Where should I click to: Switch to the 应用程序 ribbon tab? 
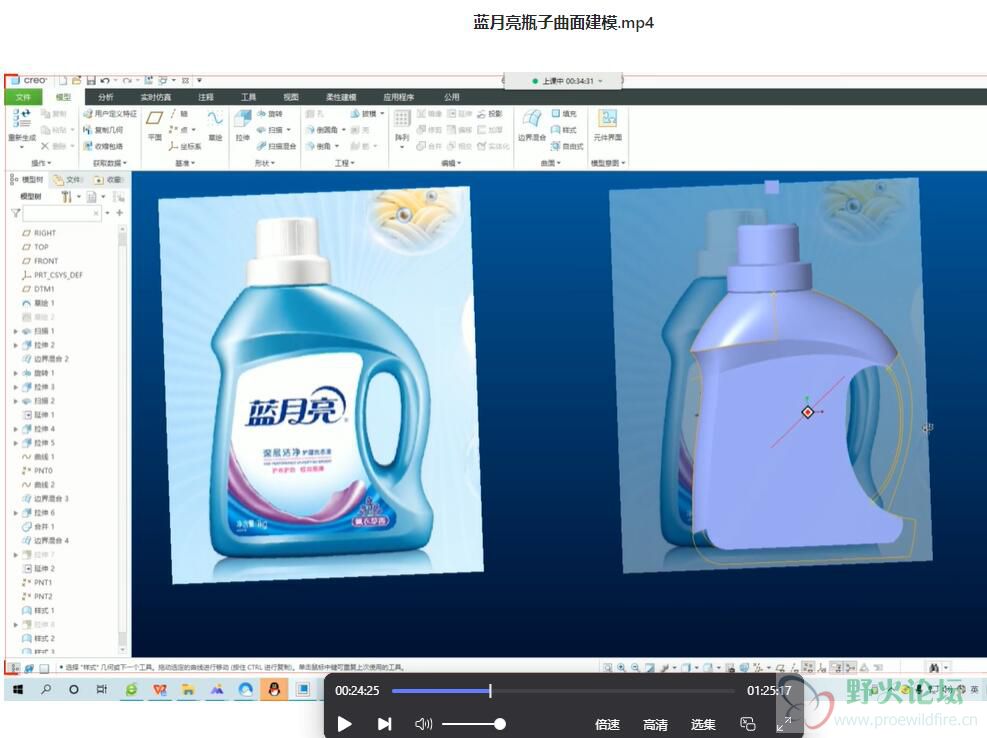coord(398,97)
